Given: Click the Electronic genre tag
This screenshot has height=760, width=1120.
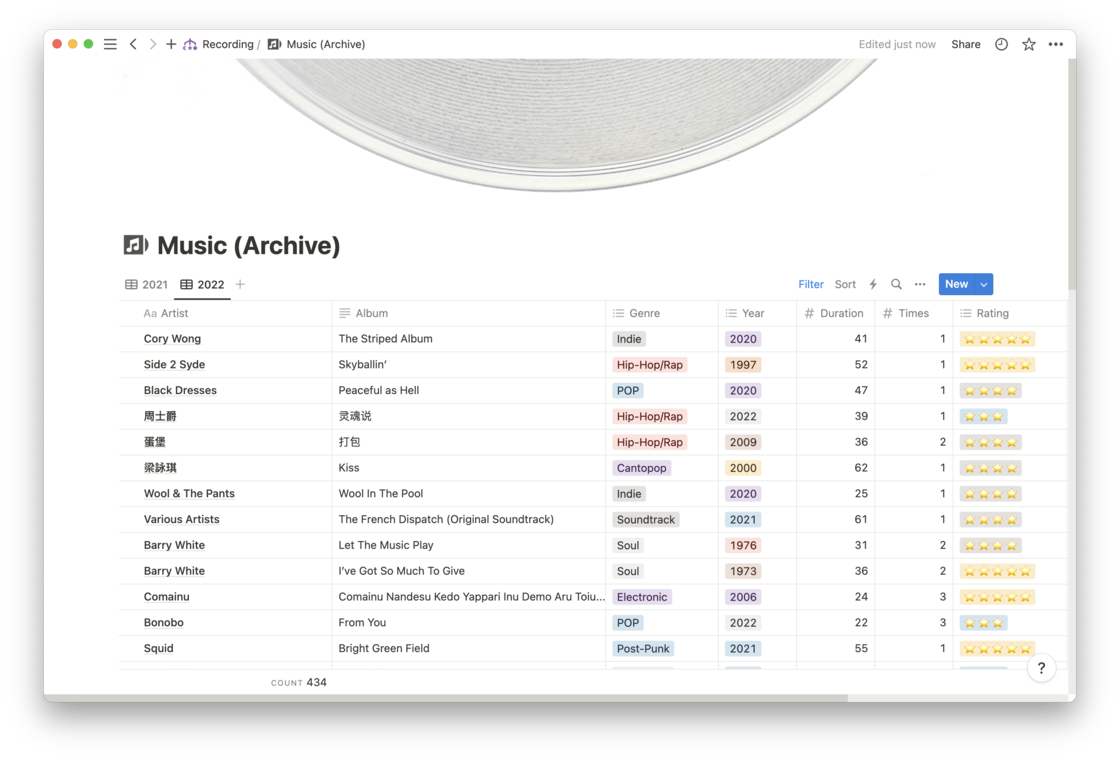Looking at the screenshot, I should click(641, 596).
